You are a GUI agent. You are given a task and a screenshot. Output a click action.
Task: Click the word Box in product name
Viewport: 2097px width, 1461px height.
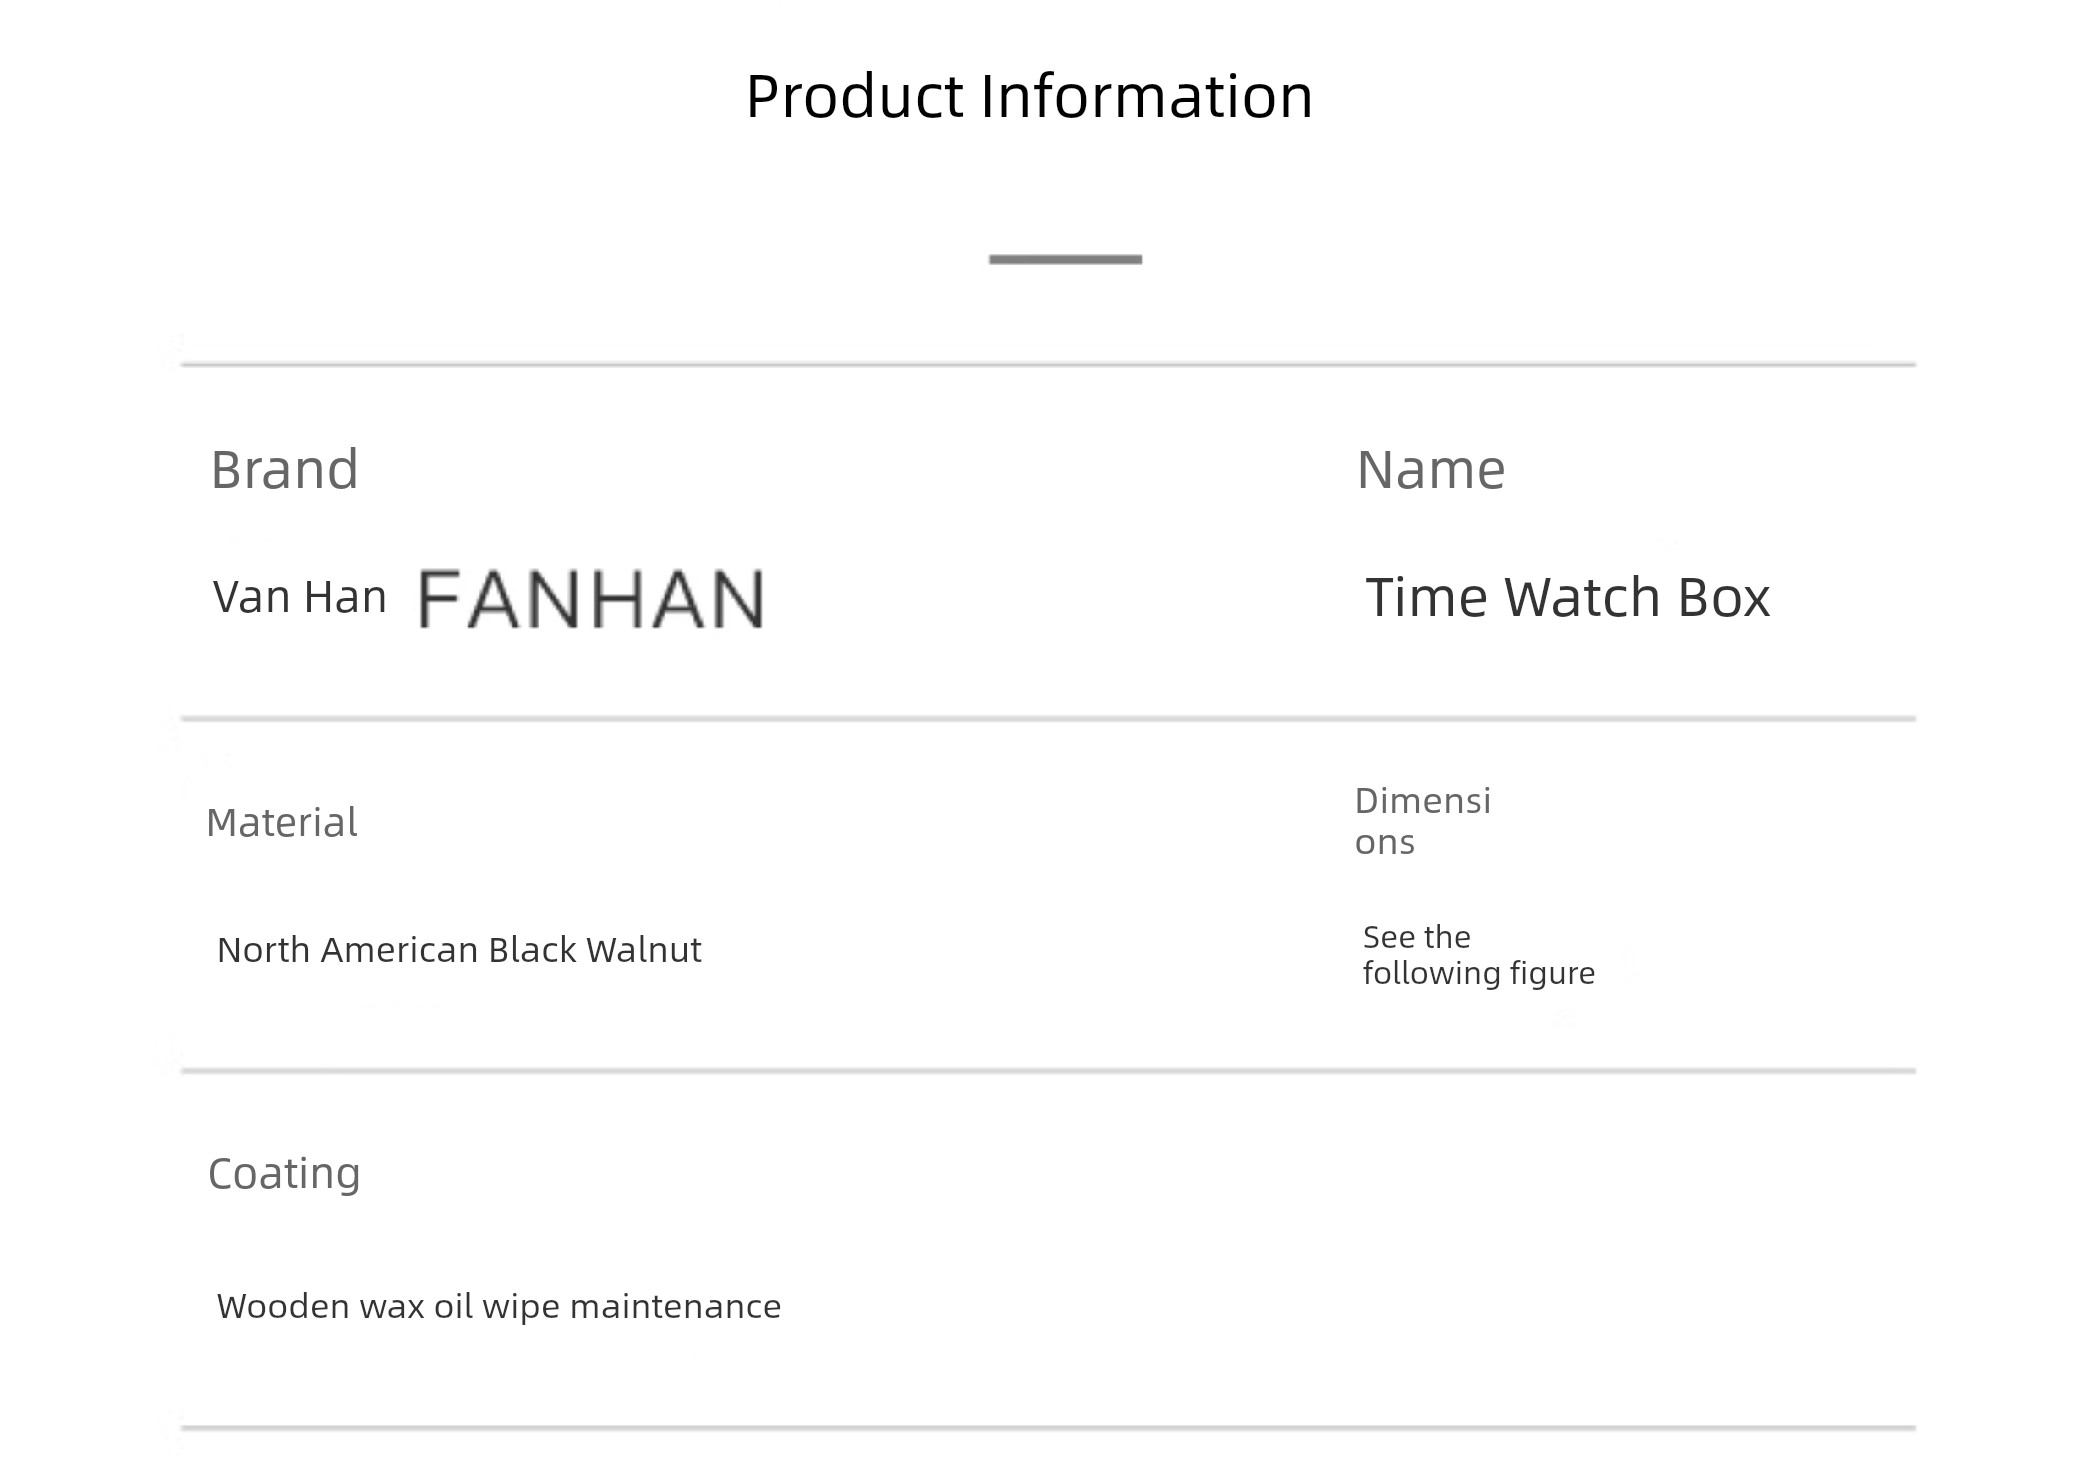(1724, 597)
